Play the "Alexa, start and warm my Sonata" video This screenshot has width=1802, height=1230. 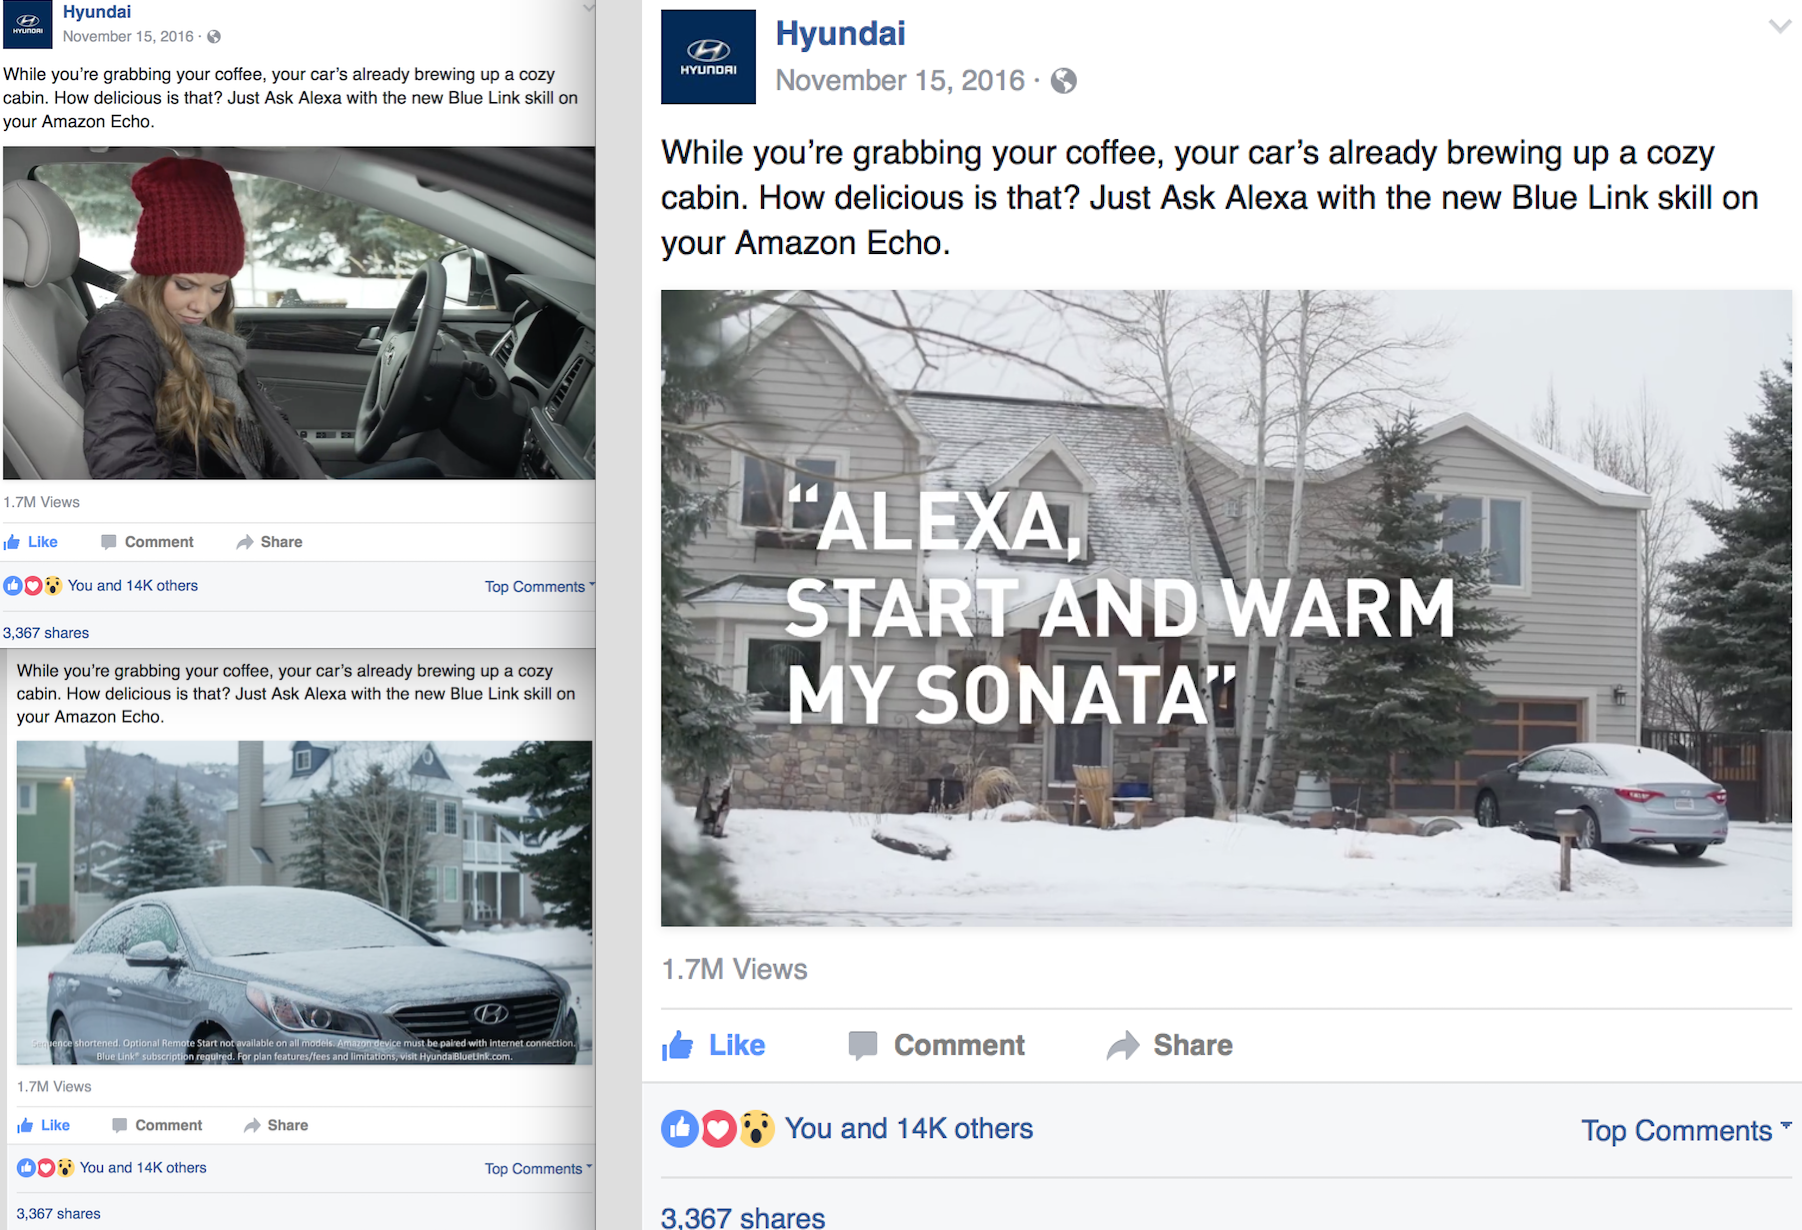[x=1225, y=608]
